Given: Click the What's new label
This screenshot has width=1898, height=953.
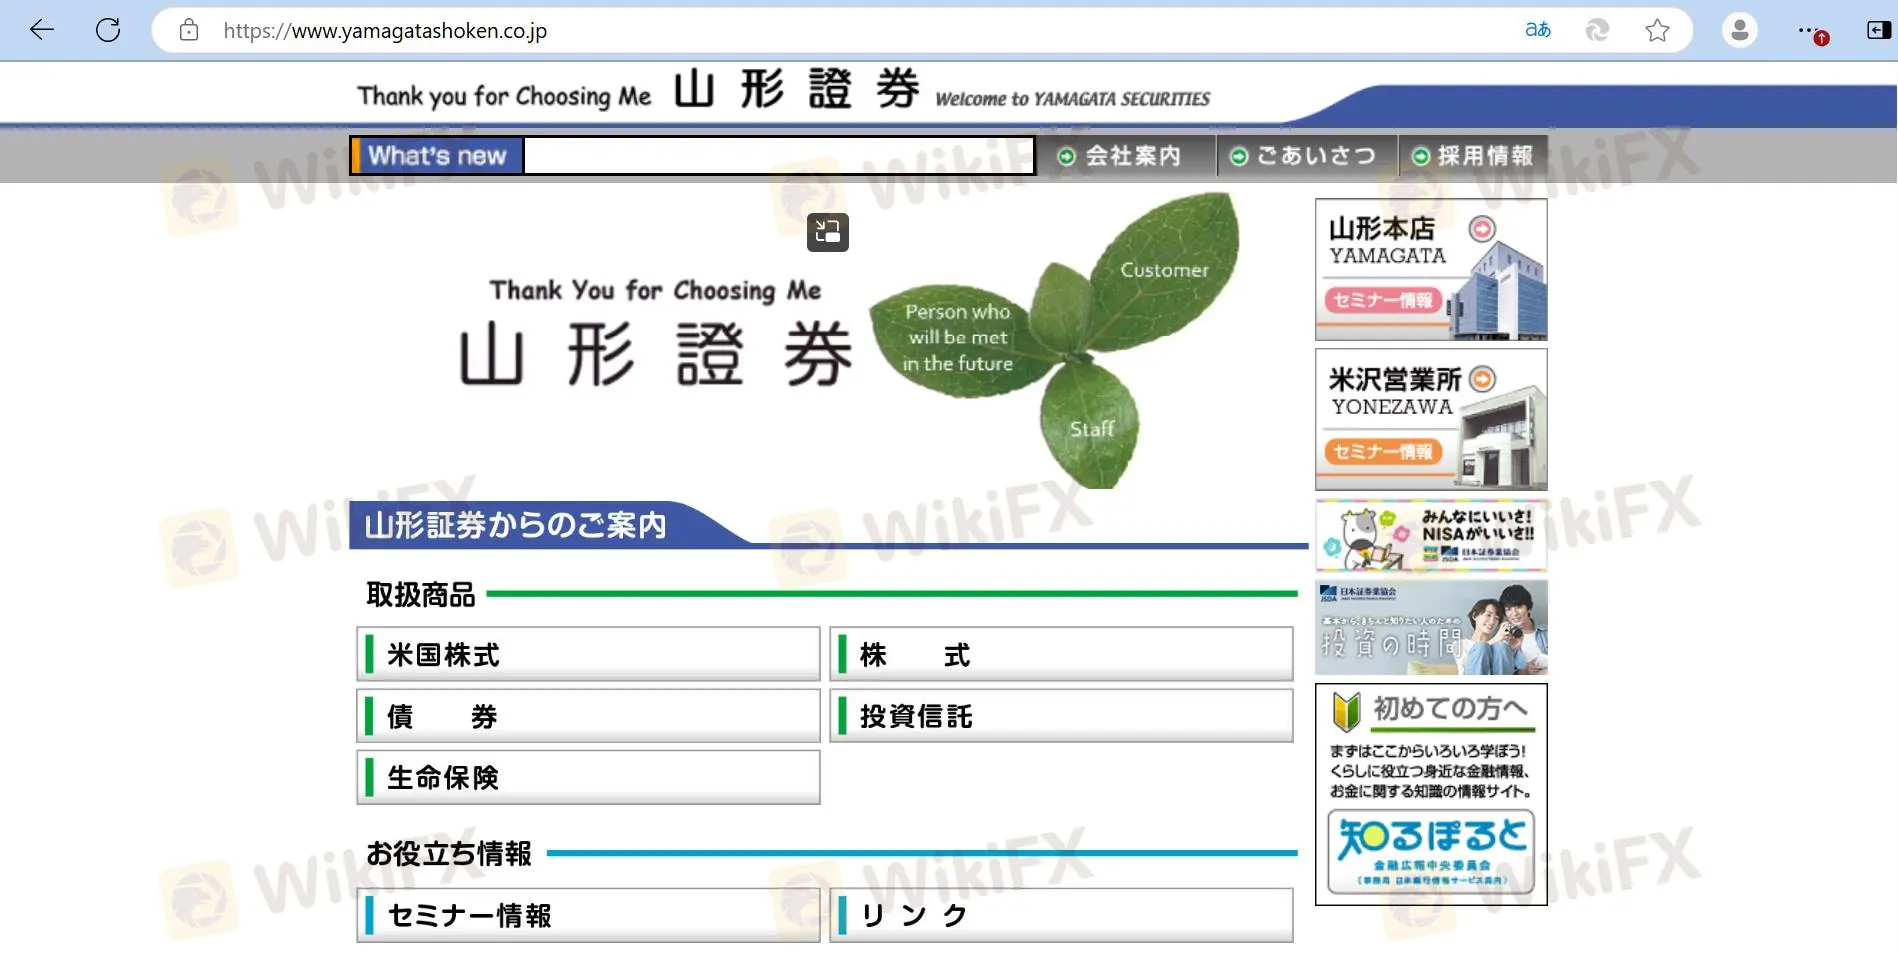Looking at the screenshot, I should 437,156.
